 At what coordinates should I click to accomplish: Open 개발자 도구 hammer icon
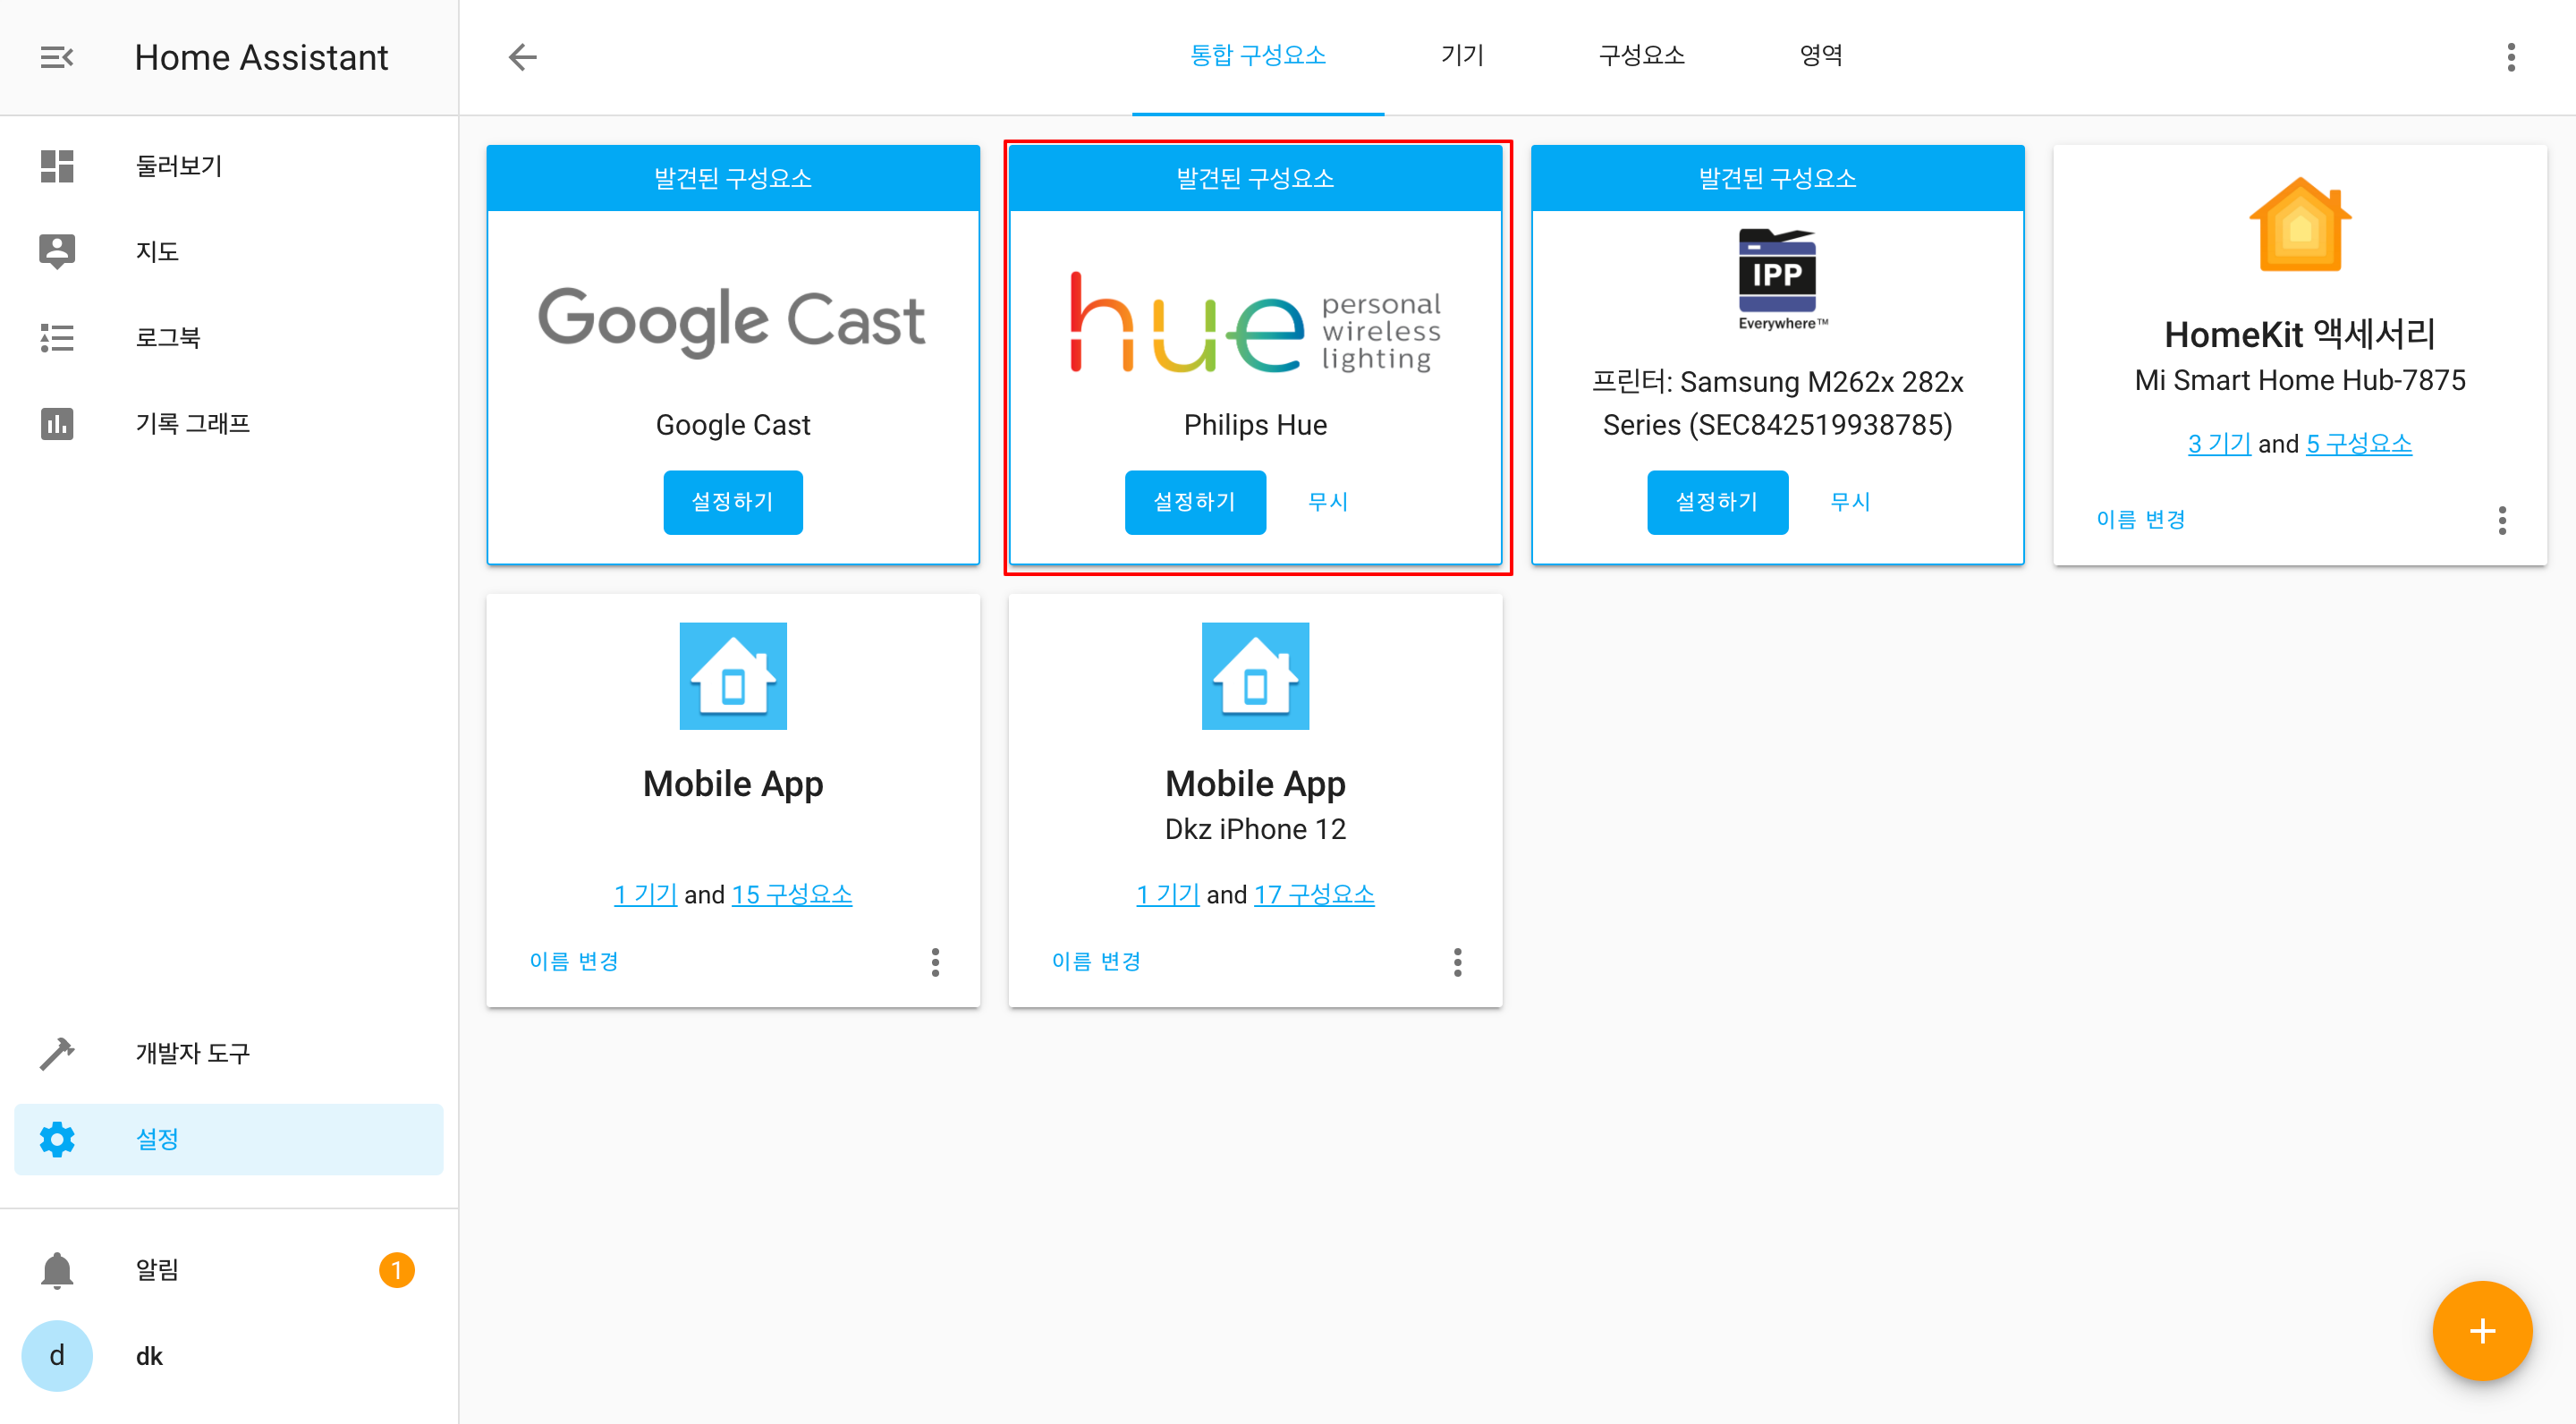pyautogui.click(x=57, y=1053)
